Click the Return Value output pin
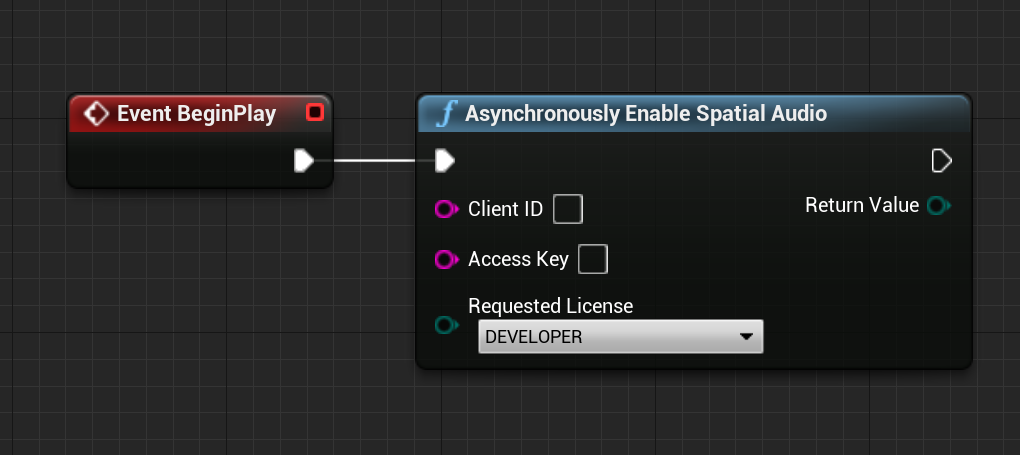Image resolution: width=1020 pixels, height=455 pixels. tap(938, 206)
